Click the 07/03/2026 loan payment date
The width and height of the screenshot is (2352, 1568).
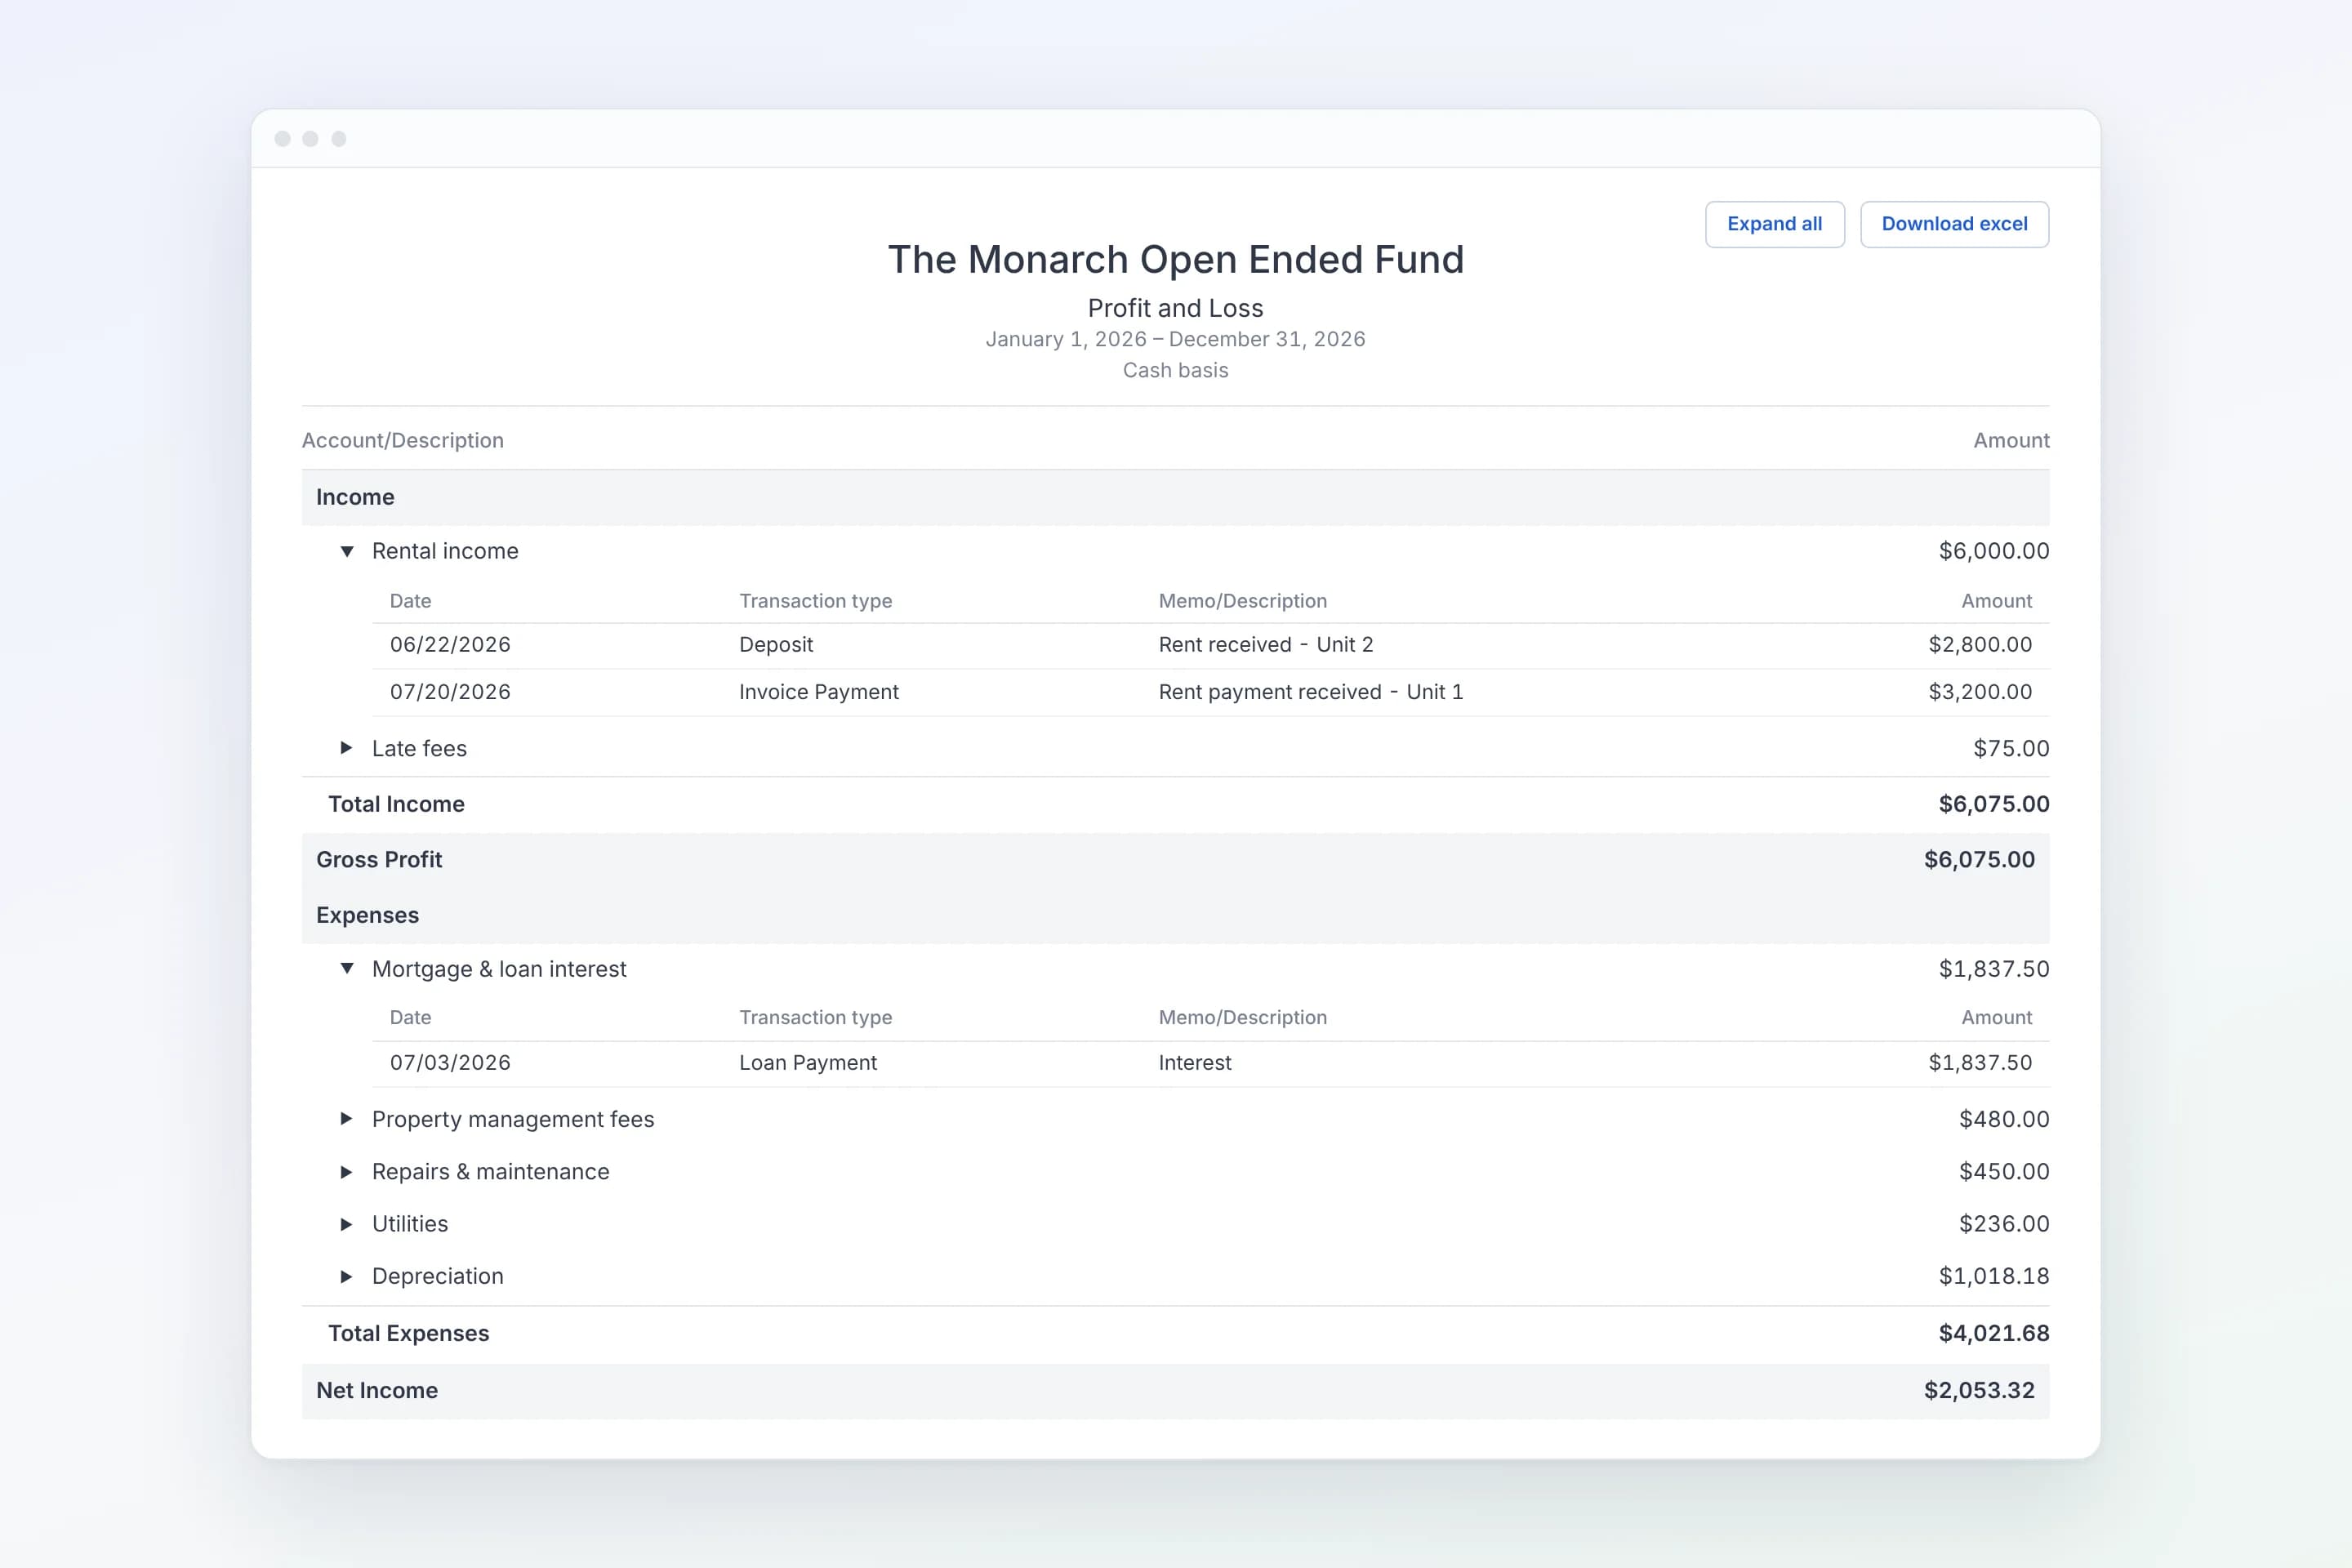click(x=450, y=1063)
